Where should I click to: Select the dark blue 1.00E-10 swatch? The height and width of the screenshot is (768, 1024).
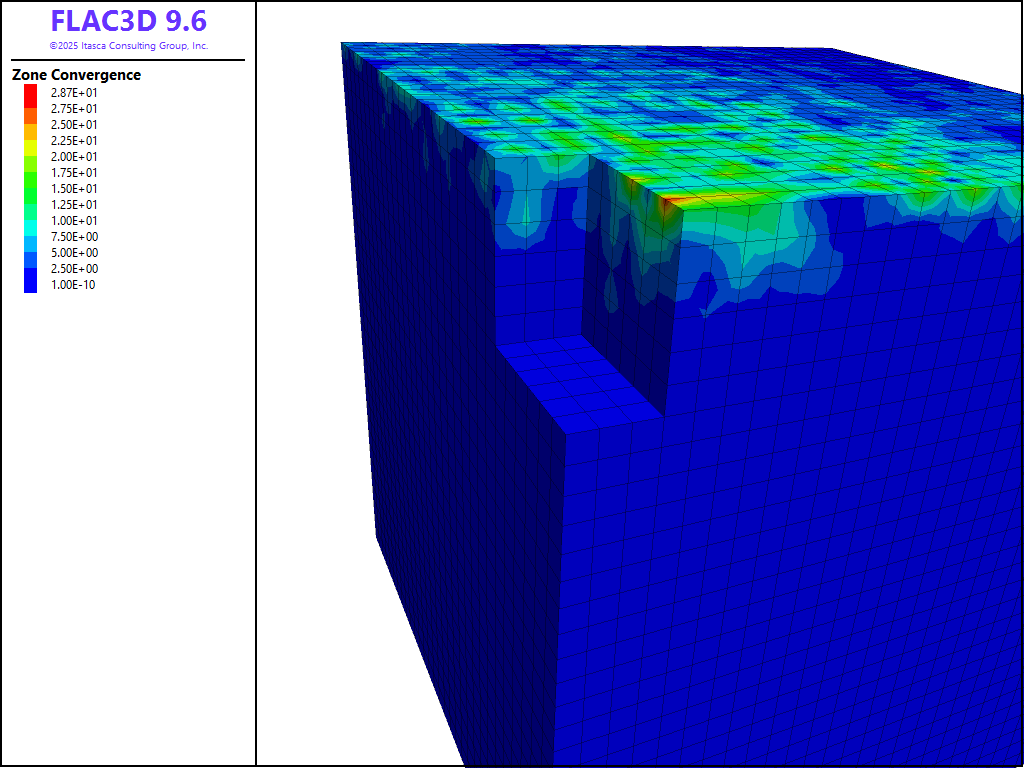tap(30, 284)
